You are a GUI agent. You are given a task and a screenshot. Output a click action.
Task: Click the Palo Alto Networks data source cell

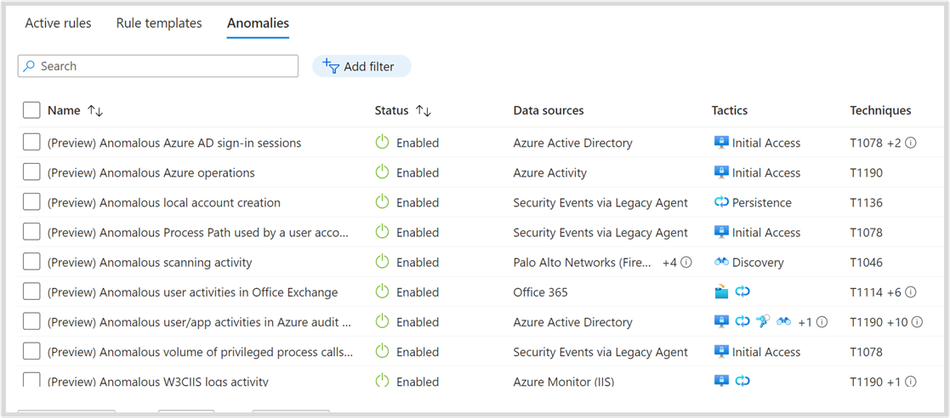[583, 262]
